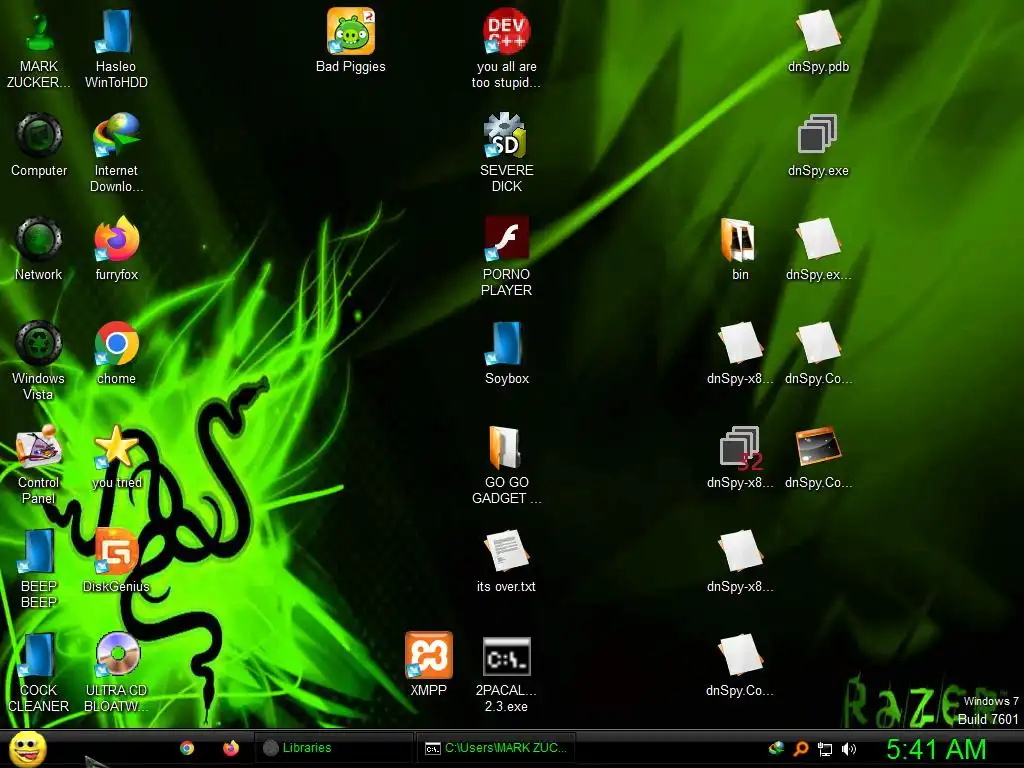Screen dimensions: 1024x768
Task: Launch DiskGenius shortcut
Action: (116, 561)
